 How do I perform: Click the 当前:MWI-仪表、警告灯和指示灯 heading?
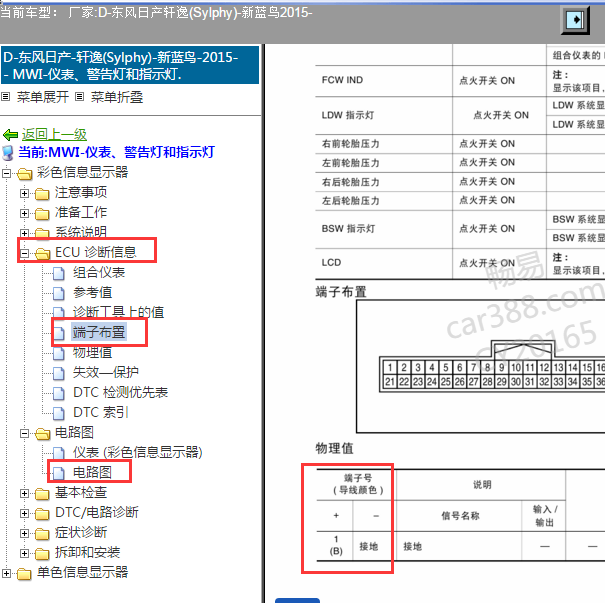tap(117, 152)
